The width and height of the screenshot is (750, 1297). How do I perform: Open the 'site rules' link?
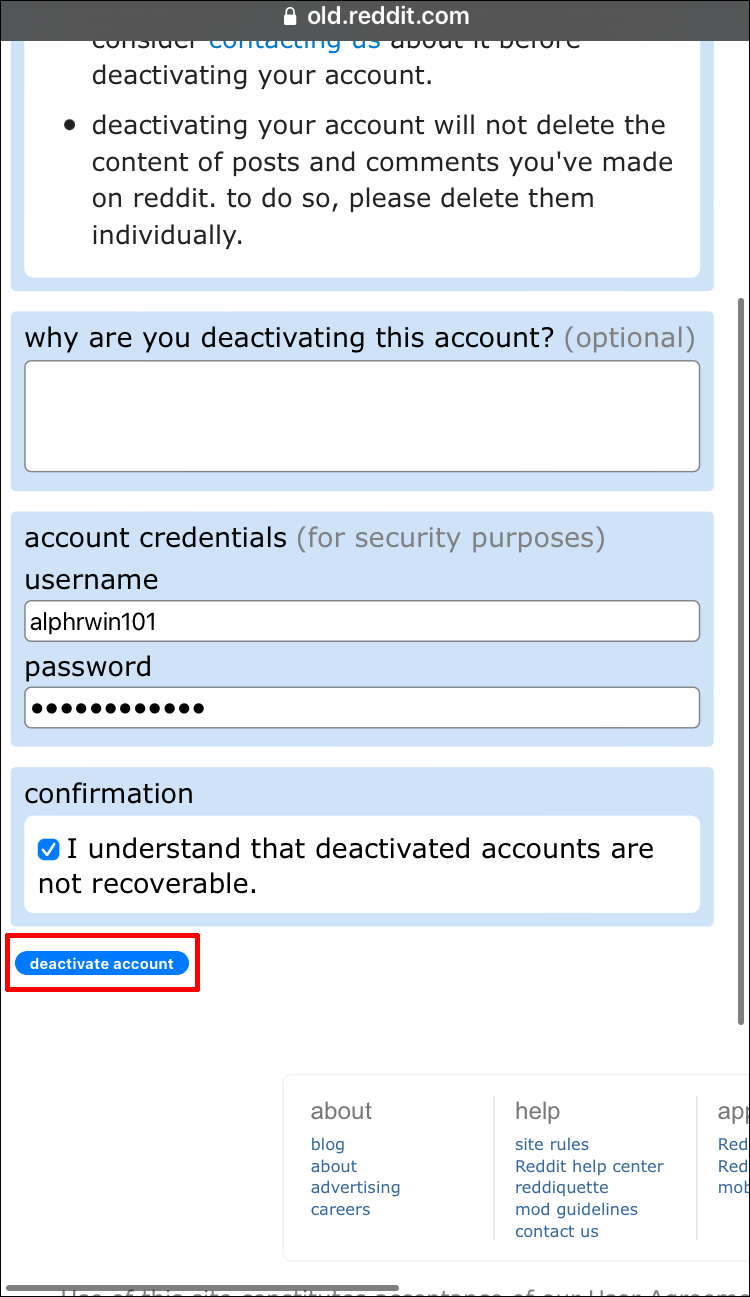[x=551, y=1144]
